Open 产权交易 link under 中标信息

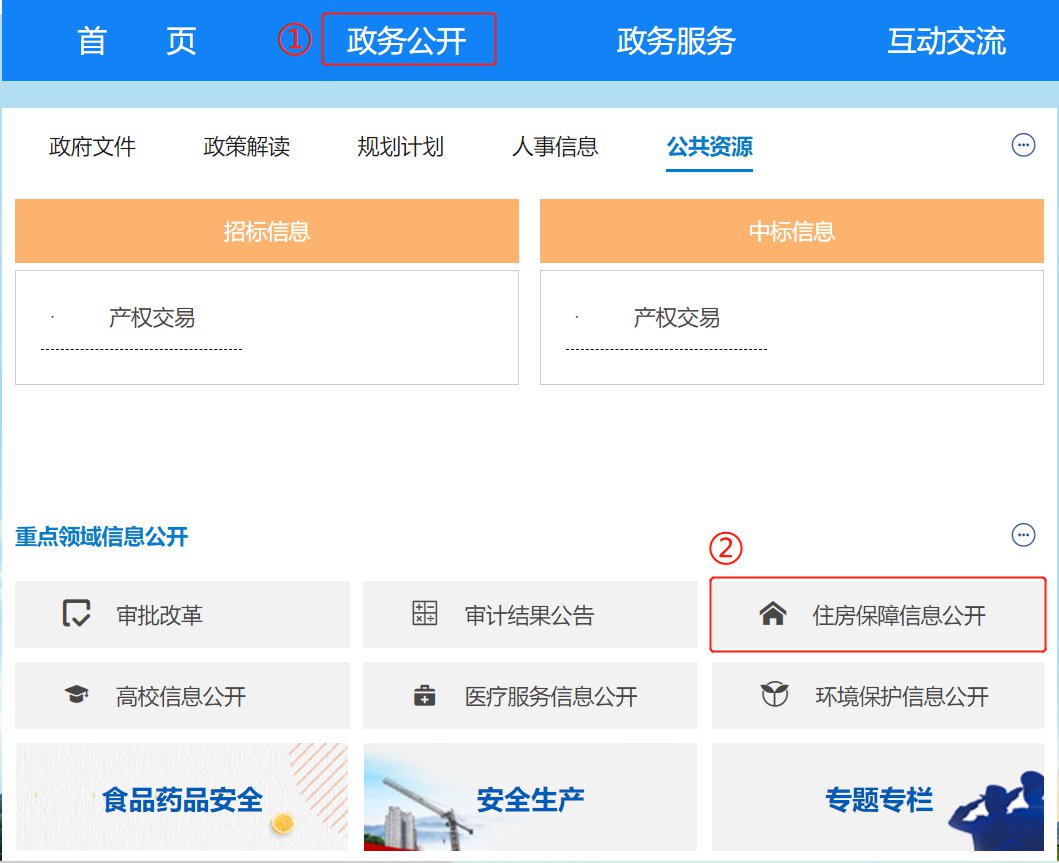click(x=676, y=318)
